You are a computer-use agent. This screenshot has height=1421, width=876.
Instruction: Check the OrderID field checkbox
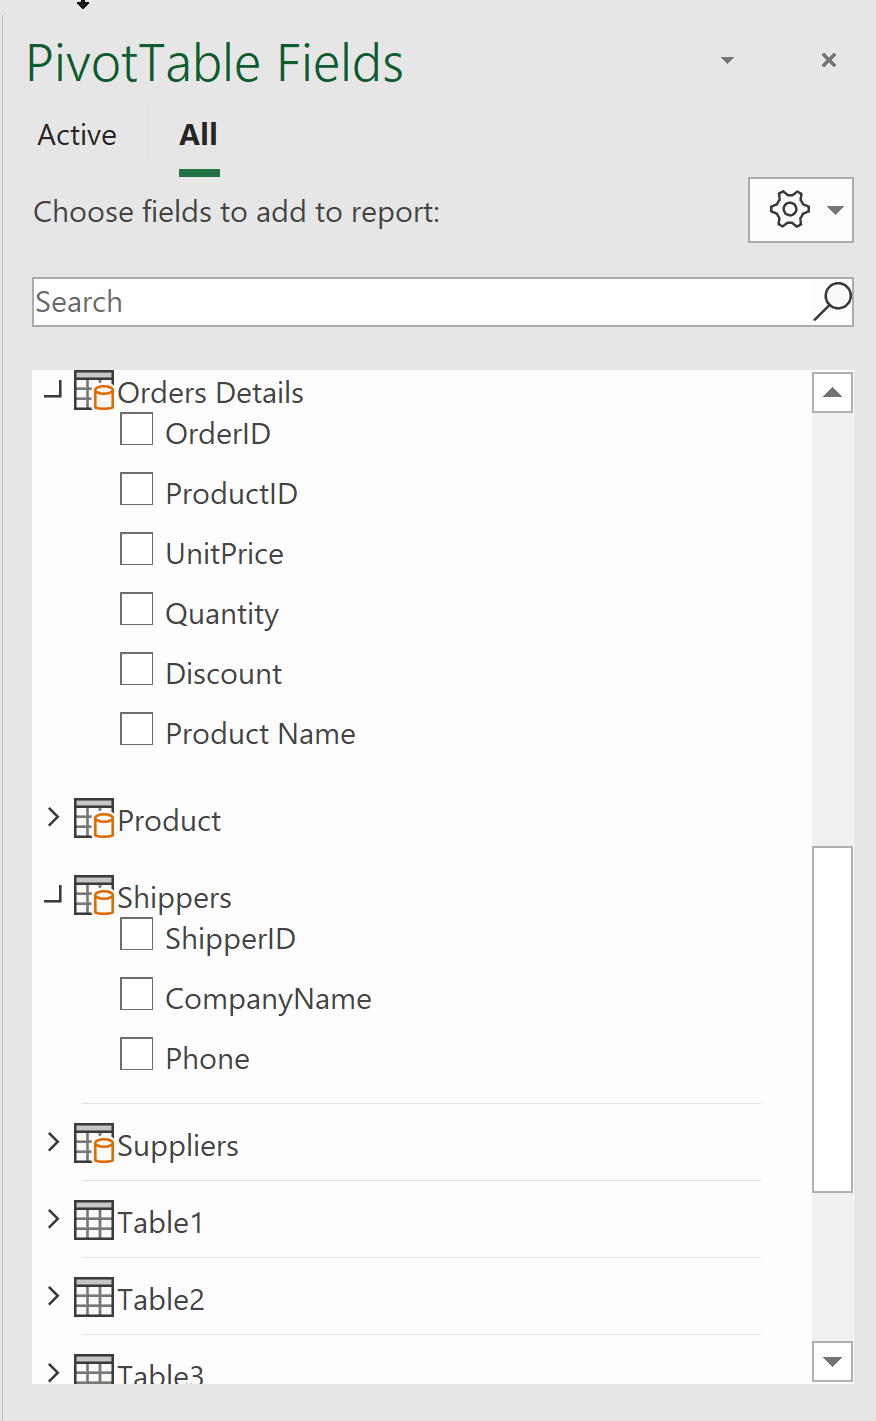(x=137, y=430)
